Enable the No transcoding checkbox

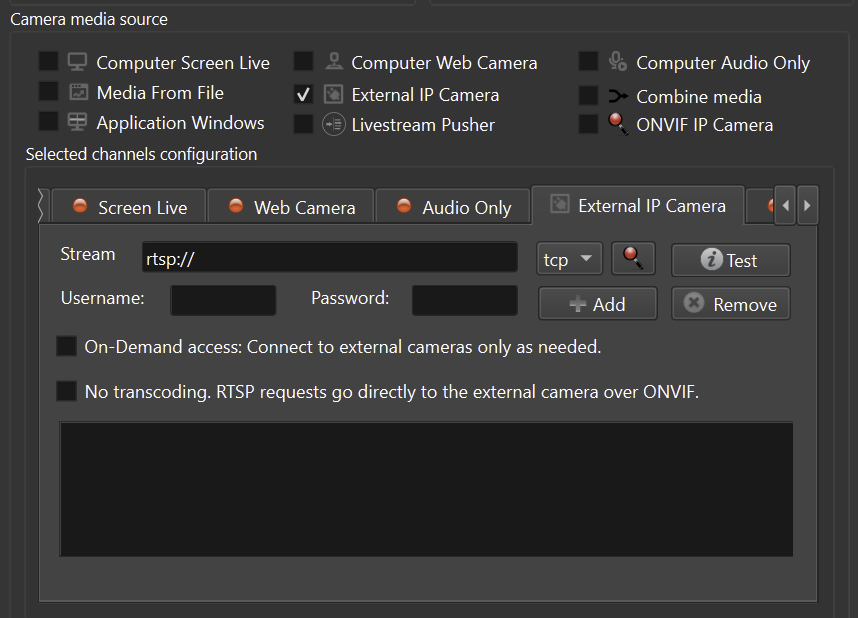click(66, 391)
